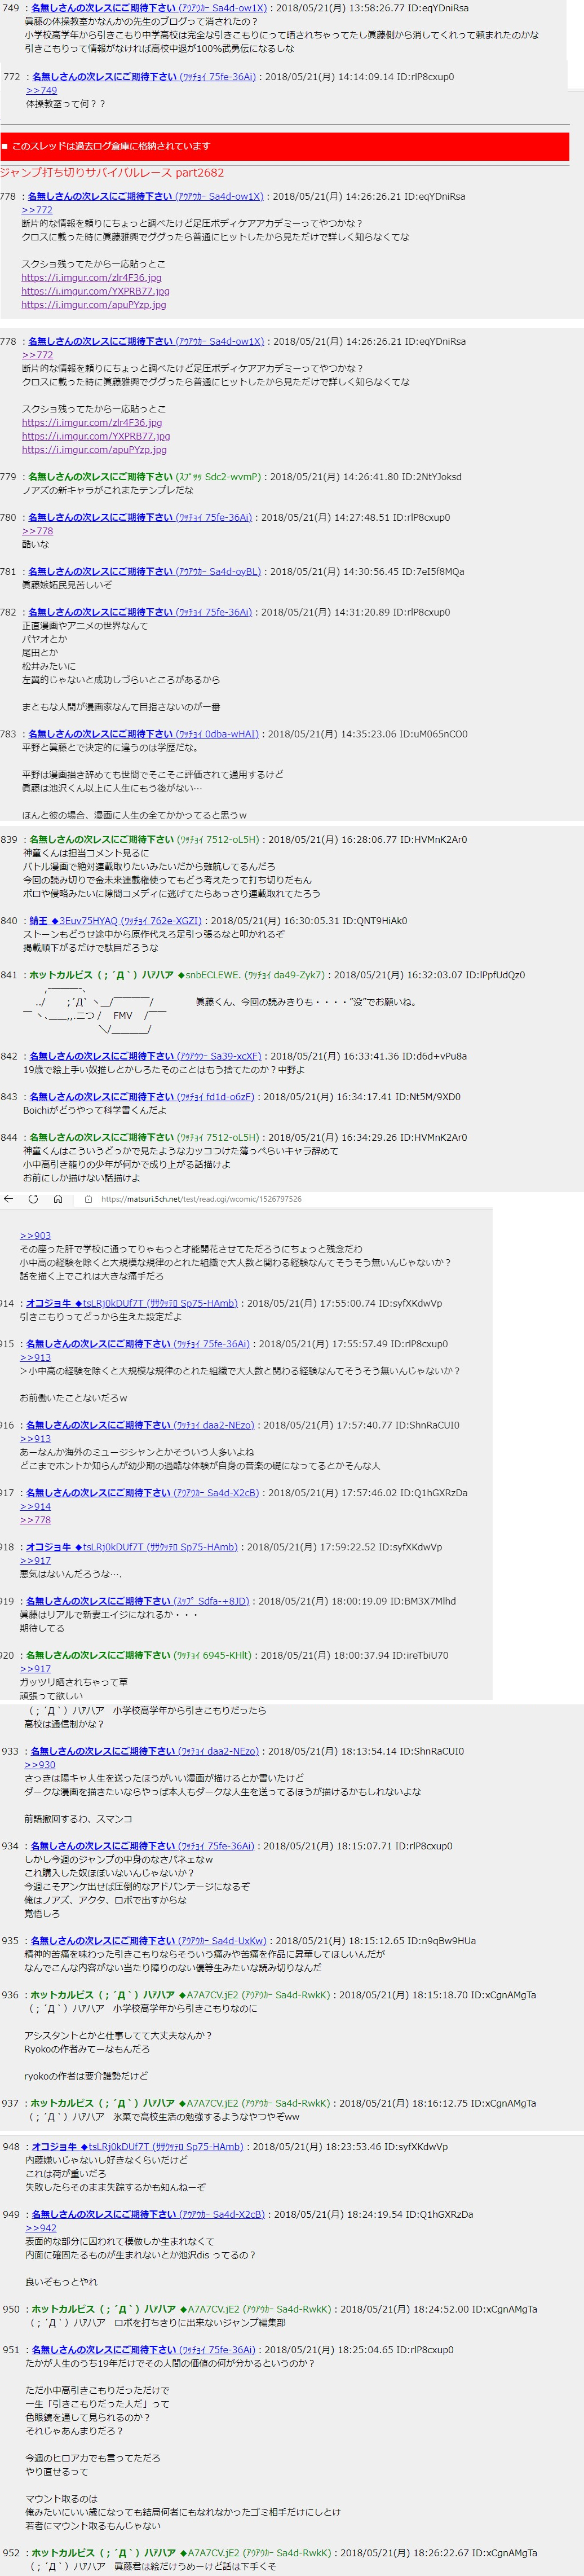The width and height of the screenshot is (584, 2576).
Task: Click poster name link on post 779
Action: point(100,477)
